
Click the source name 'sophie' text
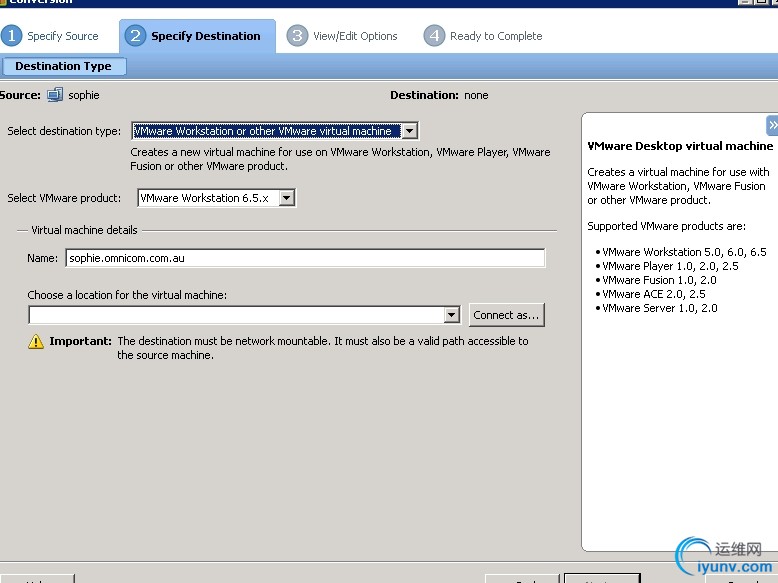(x=84, y=95)
